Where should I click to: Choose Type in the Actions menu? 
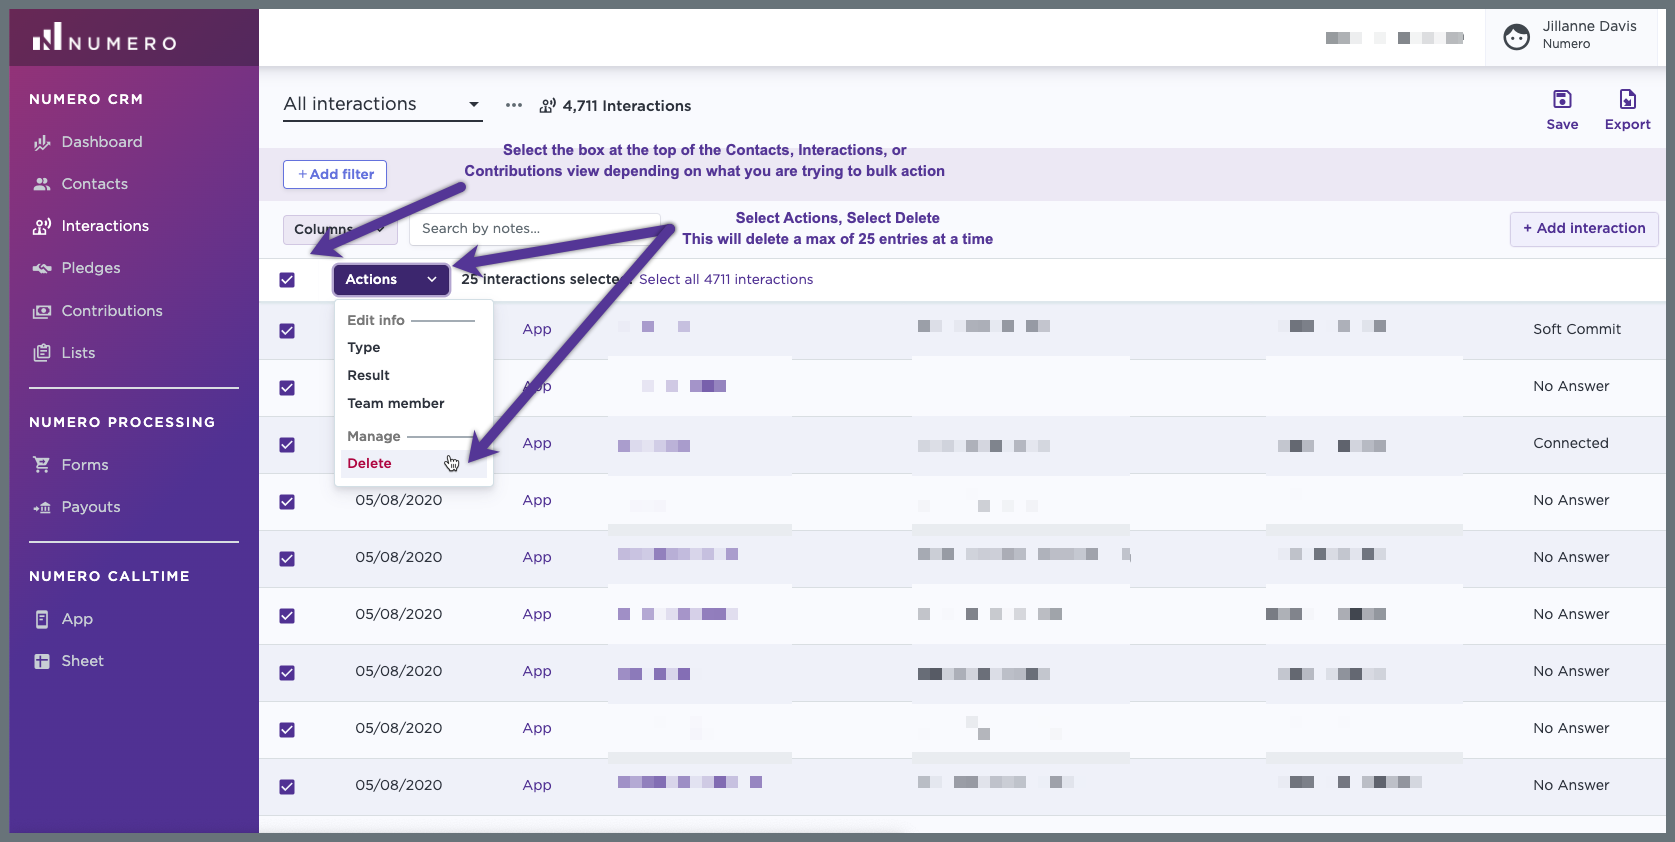coord(364,347)
